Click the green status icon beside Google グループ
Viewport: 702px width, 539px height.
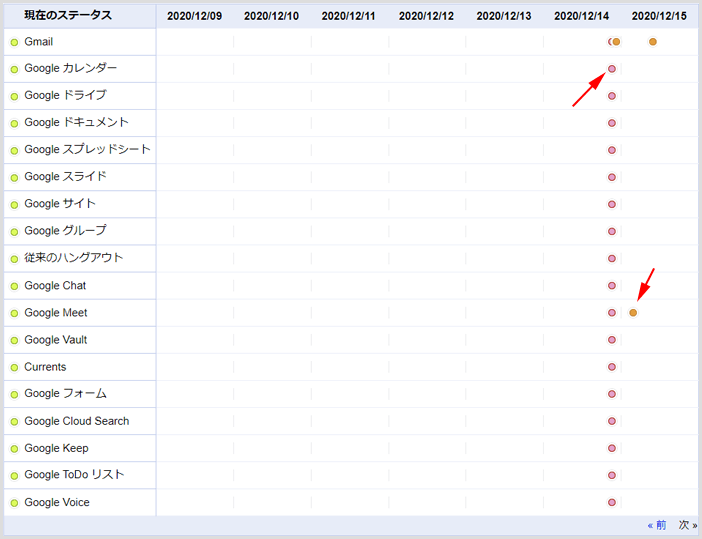click(14, 232)
